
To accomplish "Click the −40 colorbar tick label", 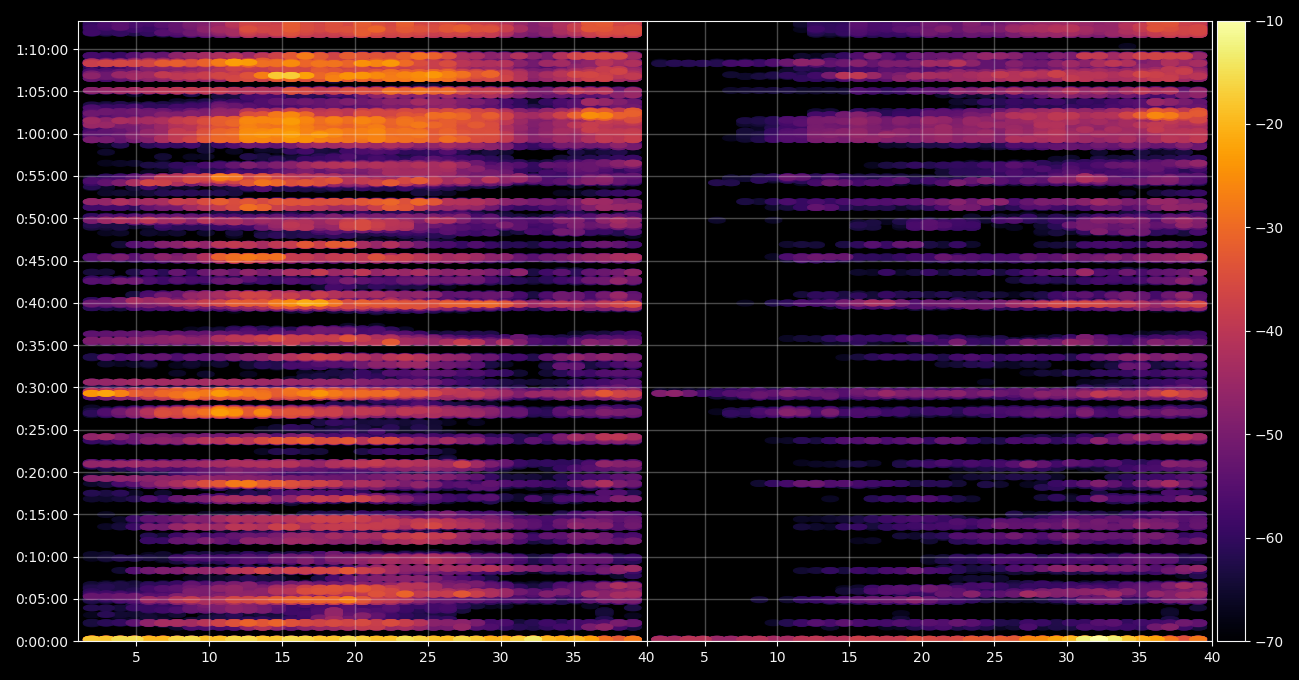I will pyautogui.click(x=1269, y=331).
